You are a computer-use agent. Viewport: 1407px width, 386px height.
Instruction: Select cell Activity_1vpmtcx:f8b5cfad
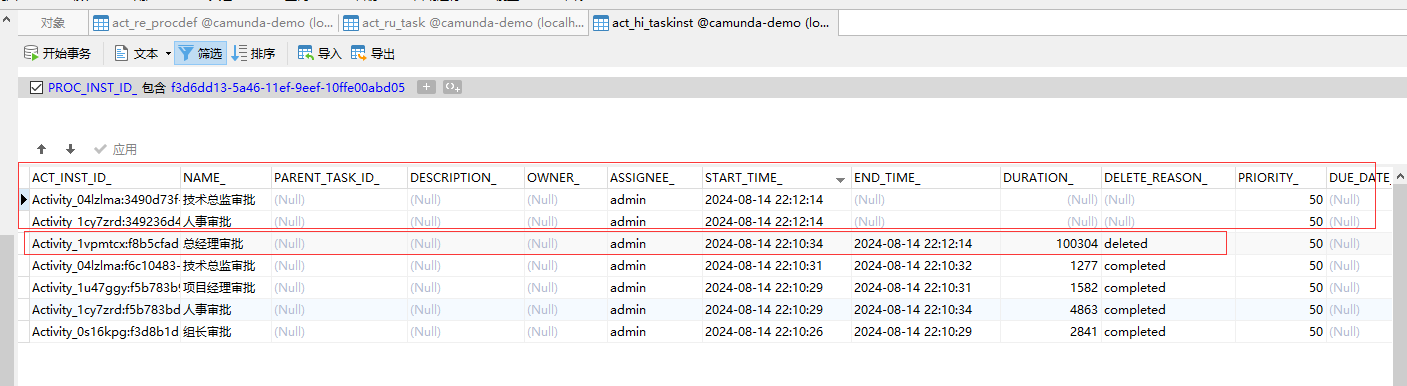click(105, 244)
